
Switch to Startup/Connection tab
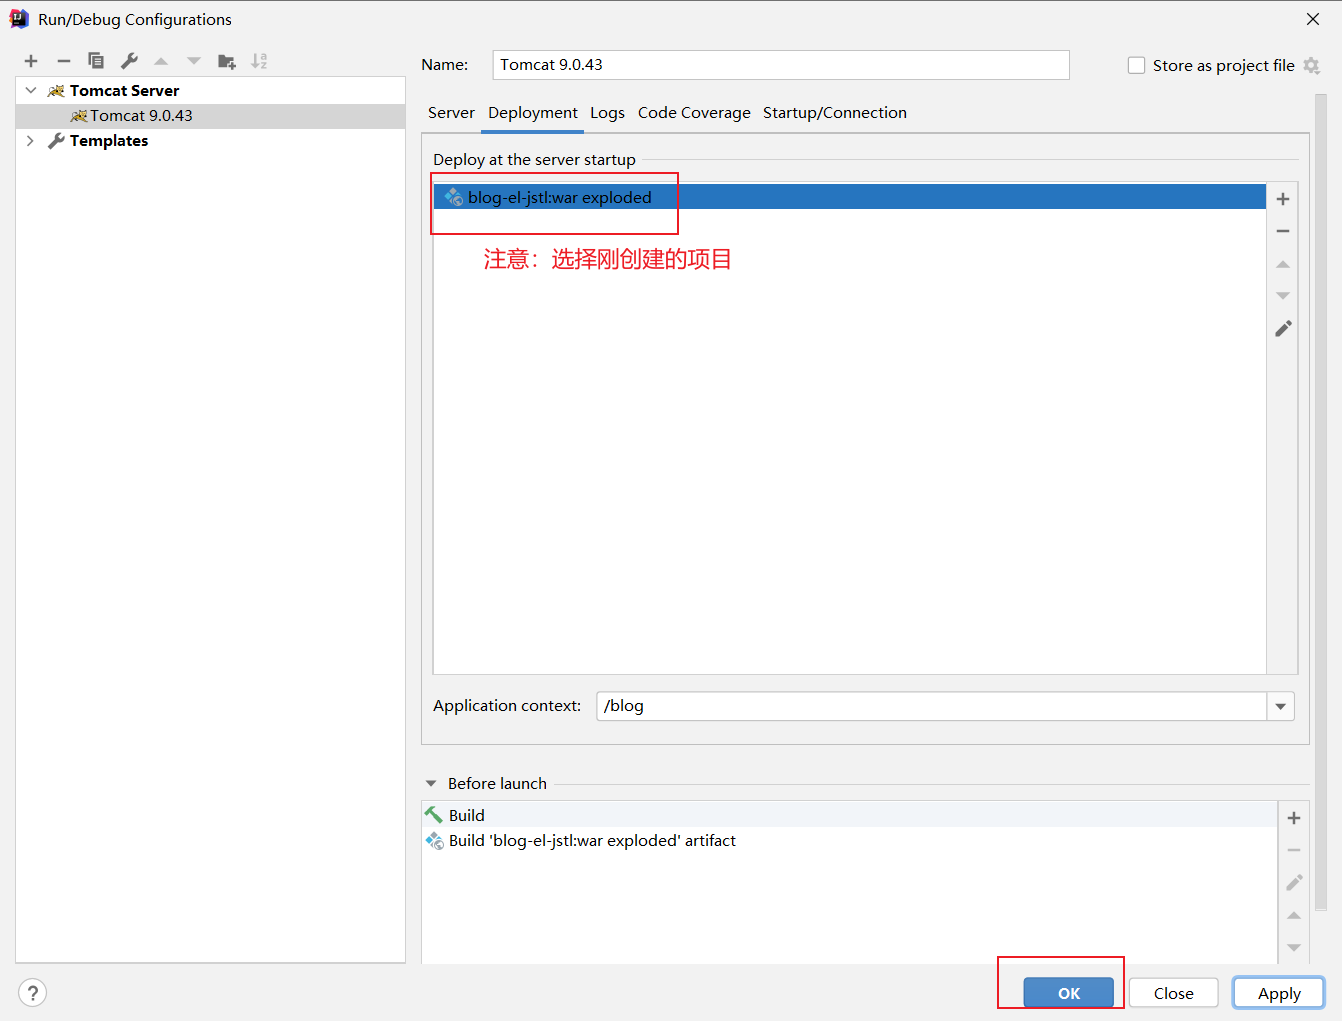coord(835,113)
